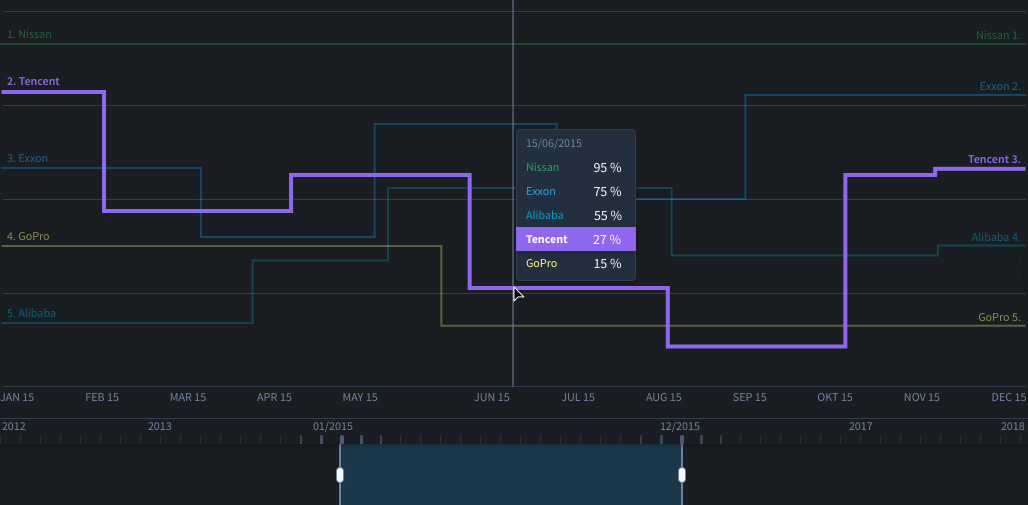
Task: Select the 2013 marker on the timeline
Action: click(159, 427)
